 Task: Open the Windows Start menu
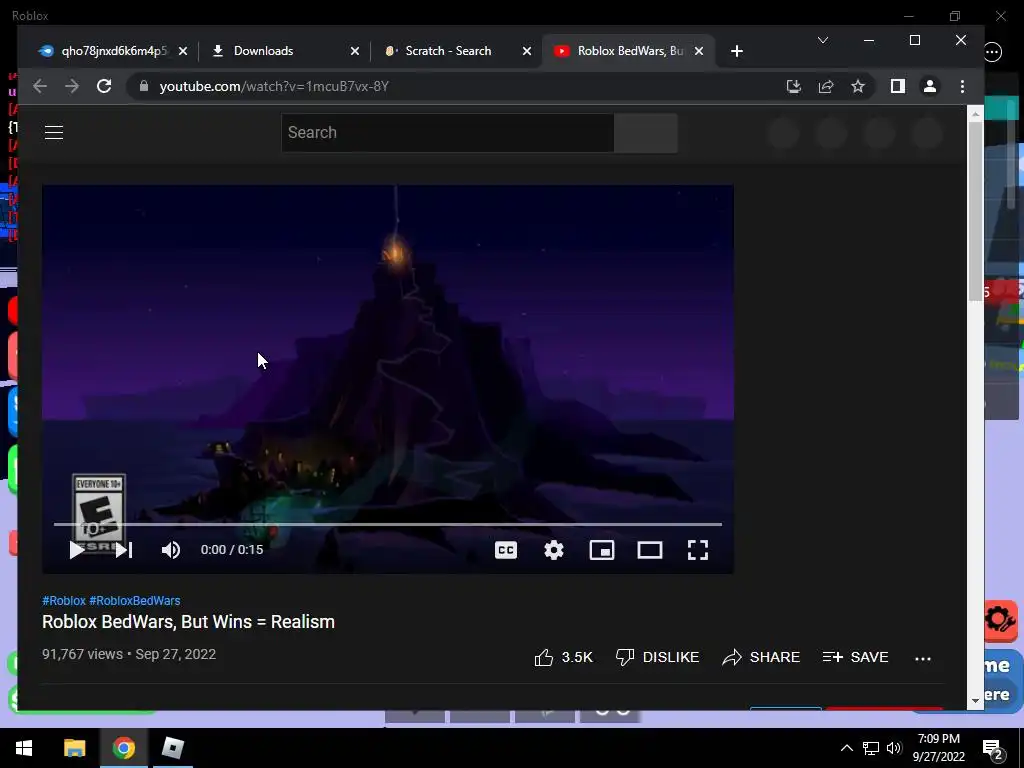(24, 748)
